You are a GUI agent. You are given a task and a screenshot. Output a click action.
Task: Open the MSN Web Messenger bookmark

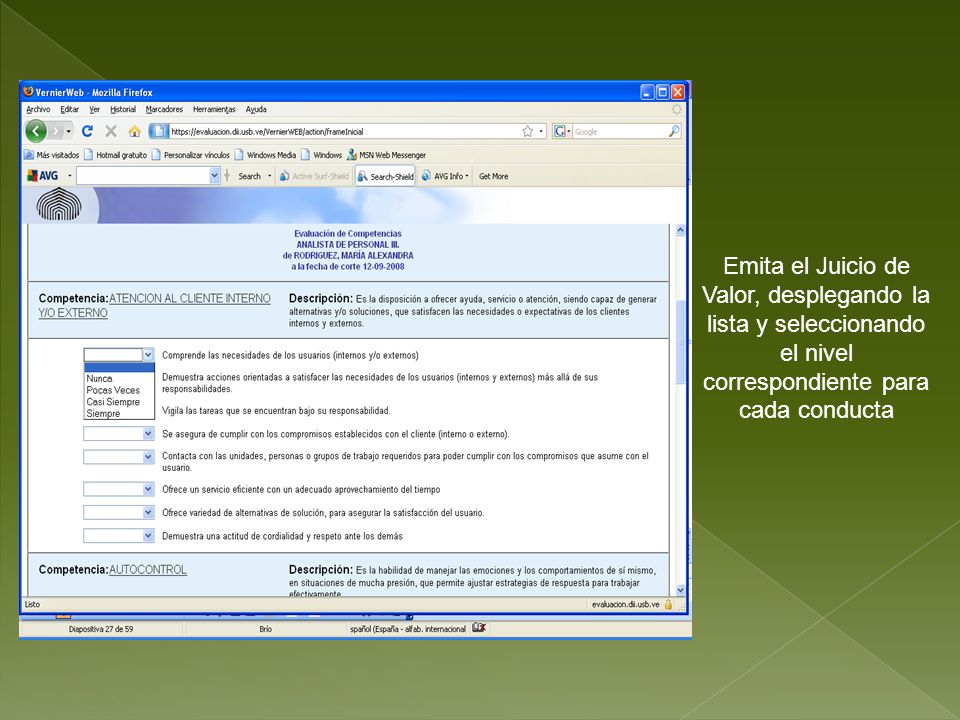point(386,155)
